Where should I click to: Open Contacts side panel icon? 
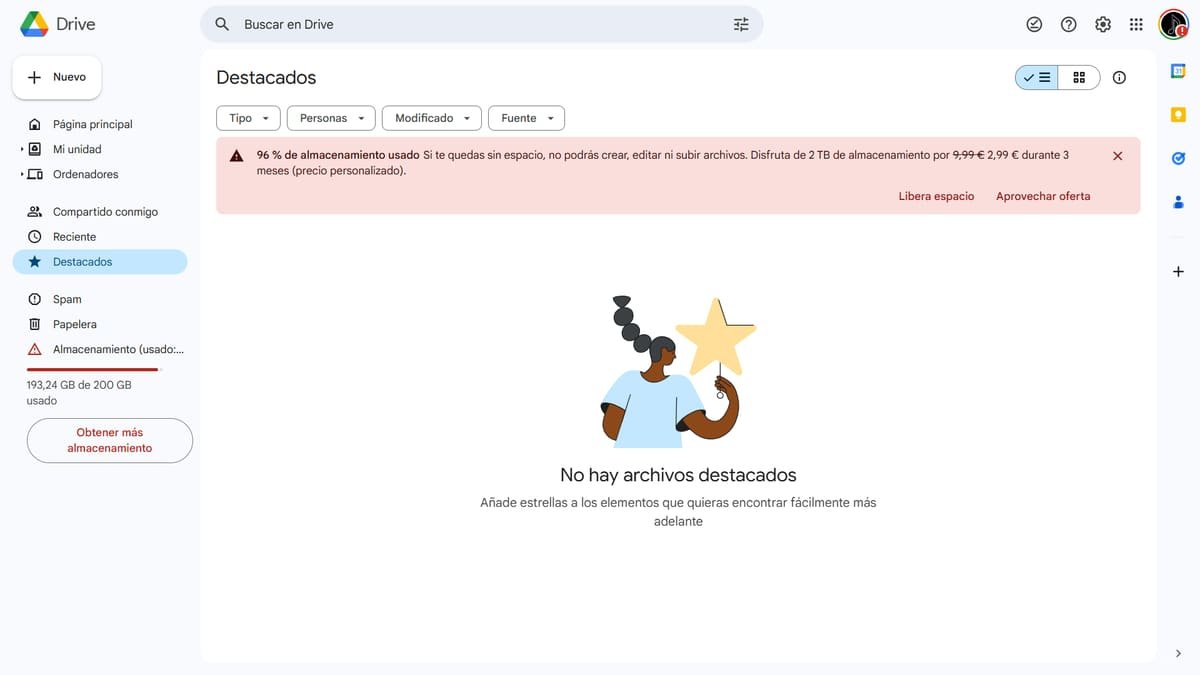[x=1178, y=202]
